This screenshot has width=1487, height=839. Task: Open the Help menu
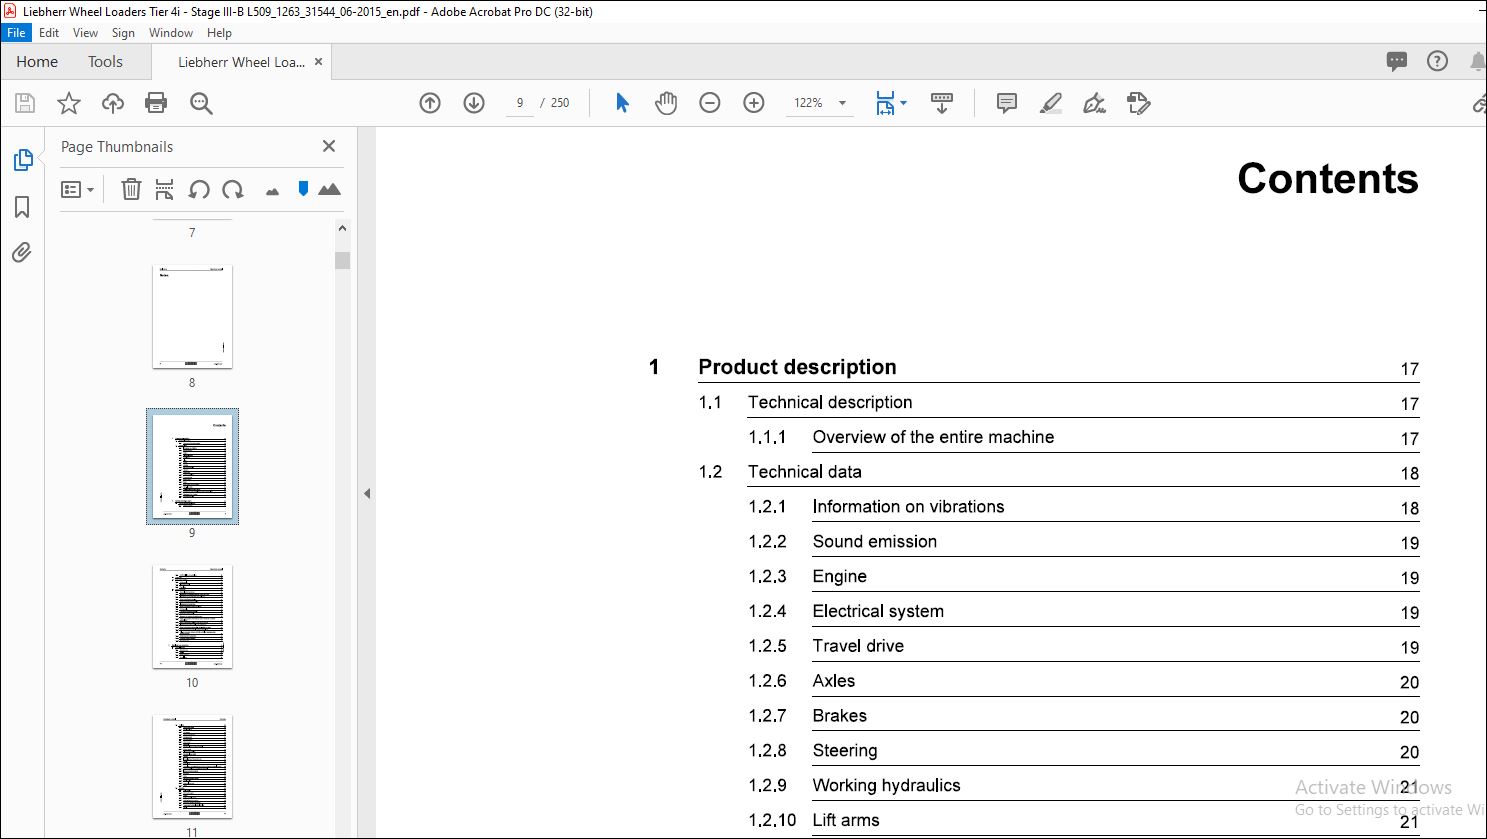tap(219, 33)
